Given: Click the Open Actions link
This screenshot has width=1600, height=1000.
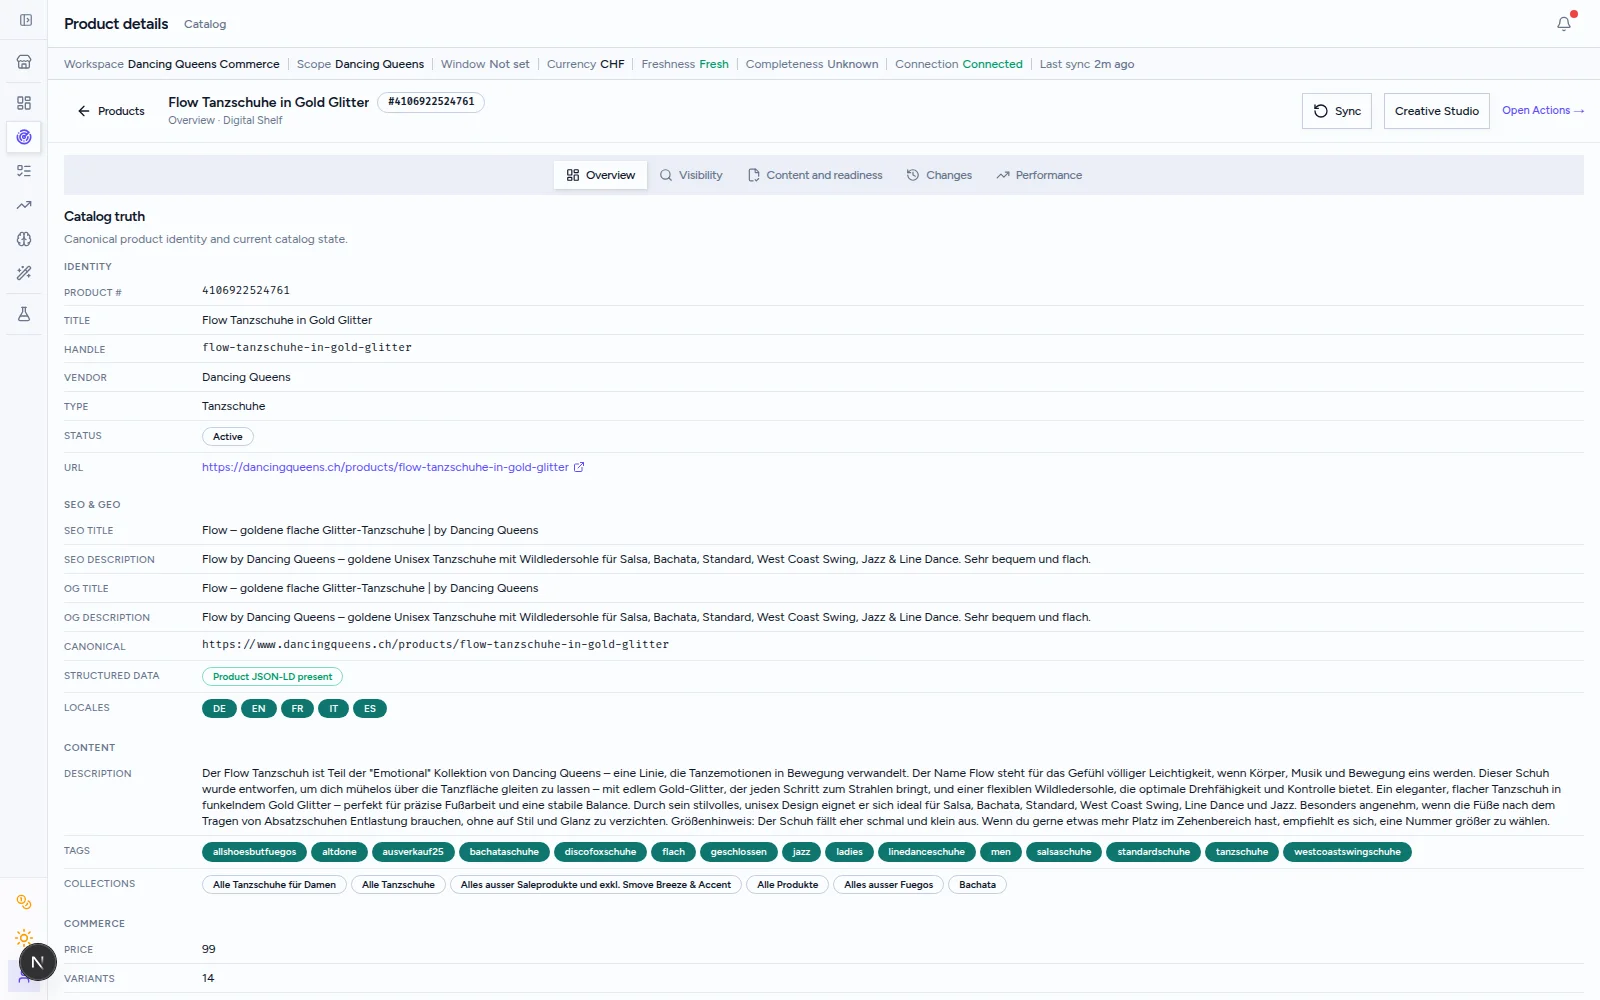Looking at the screenshot, I should point(1543,111).
